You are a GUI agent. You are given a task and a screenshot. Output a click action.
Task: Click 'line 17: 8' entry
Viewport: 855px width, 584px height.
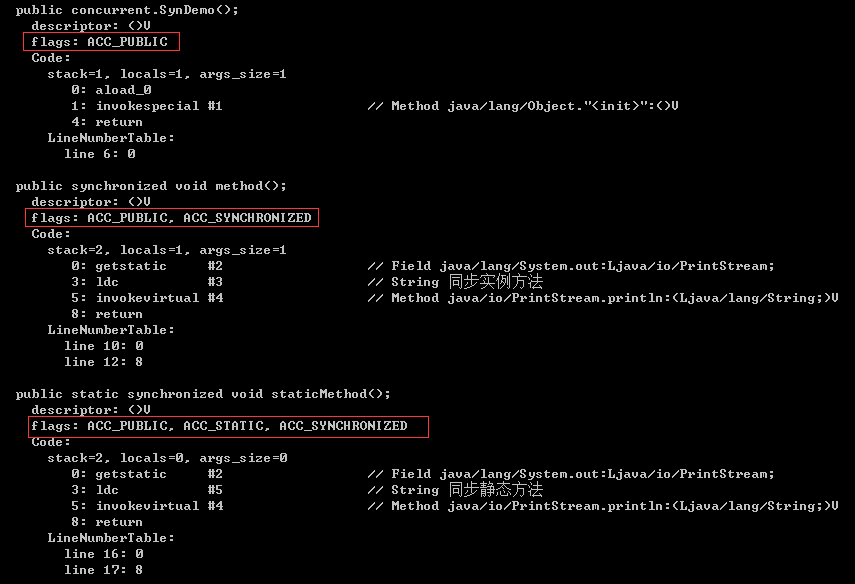pyautogui.click(x=104, y=570)
